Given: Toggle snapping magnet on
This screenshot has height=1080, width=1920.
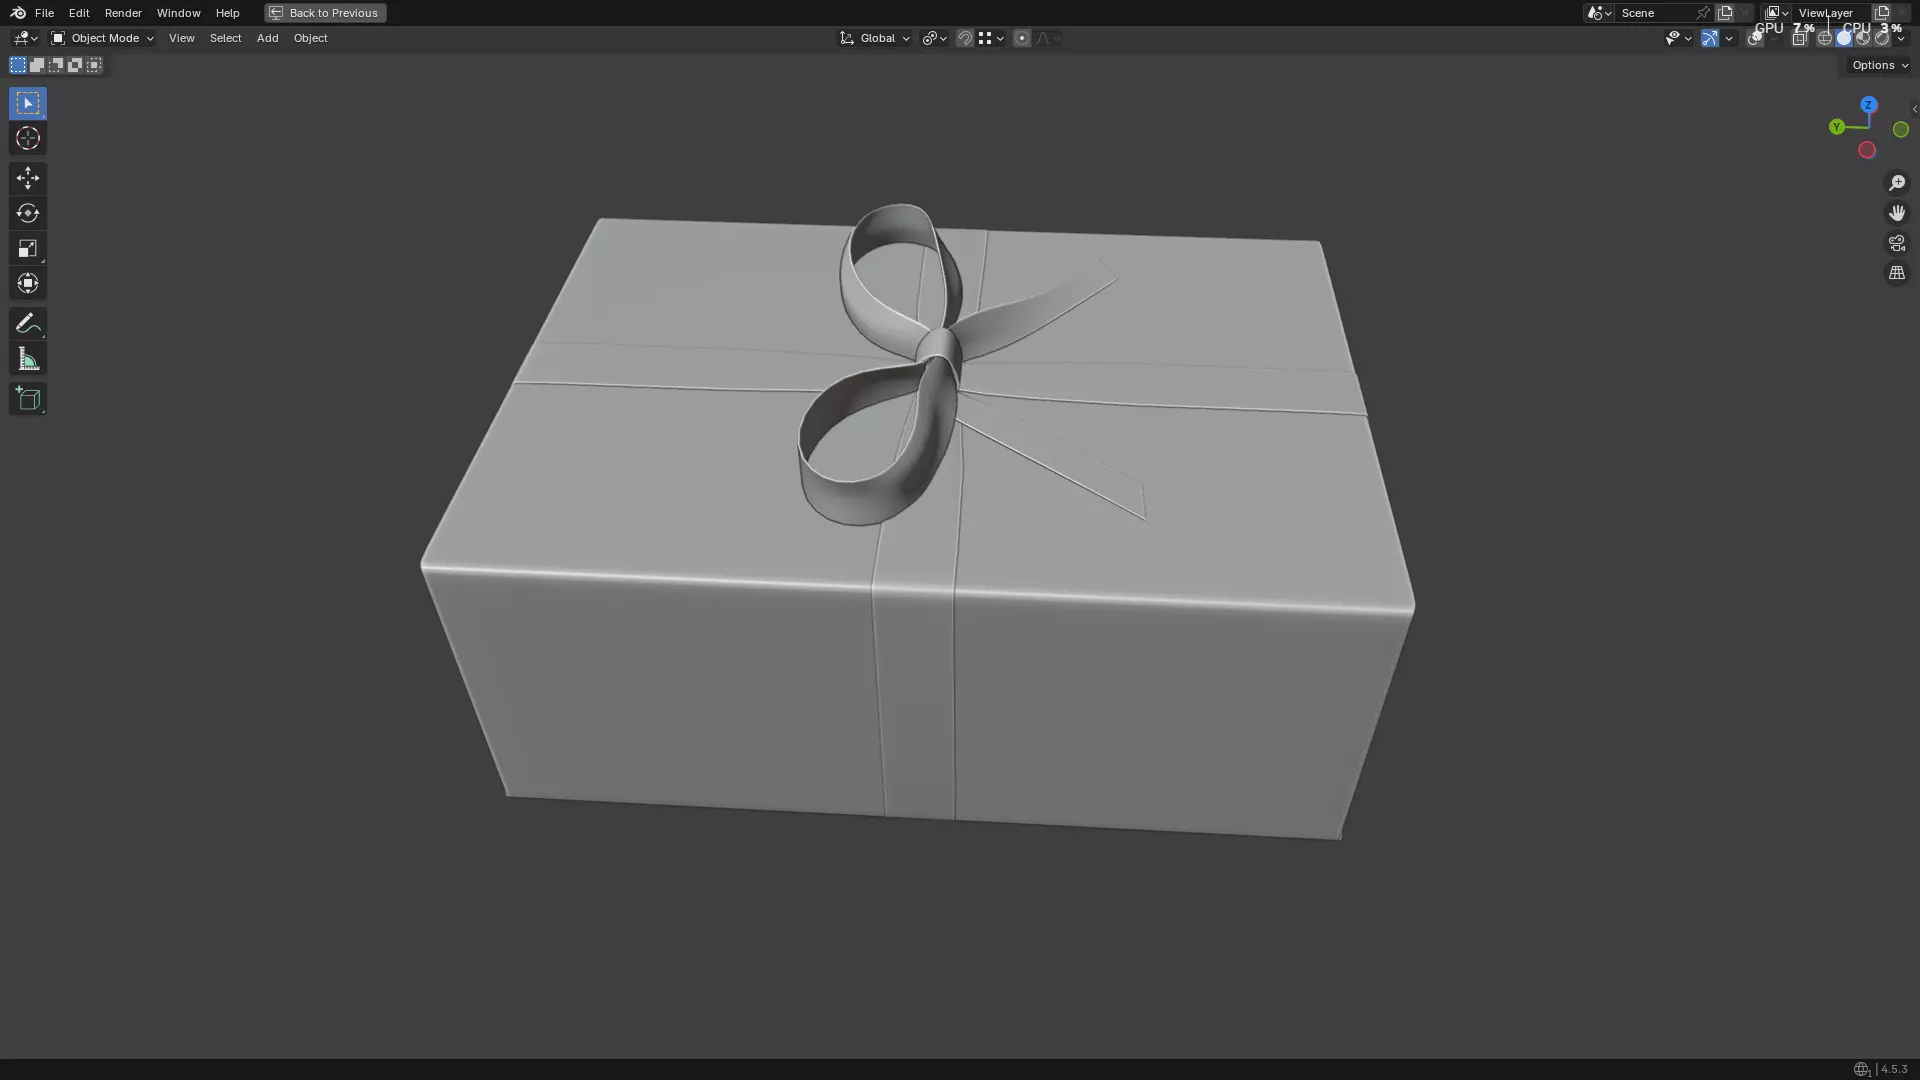Looking at the screenshot, I should [x=965, y=38].
